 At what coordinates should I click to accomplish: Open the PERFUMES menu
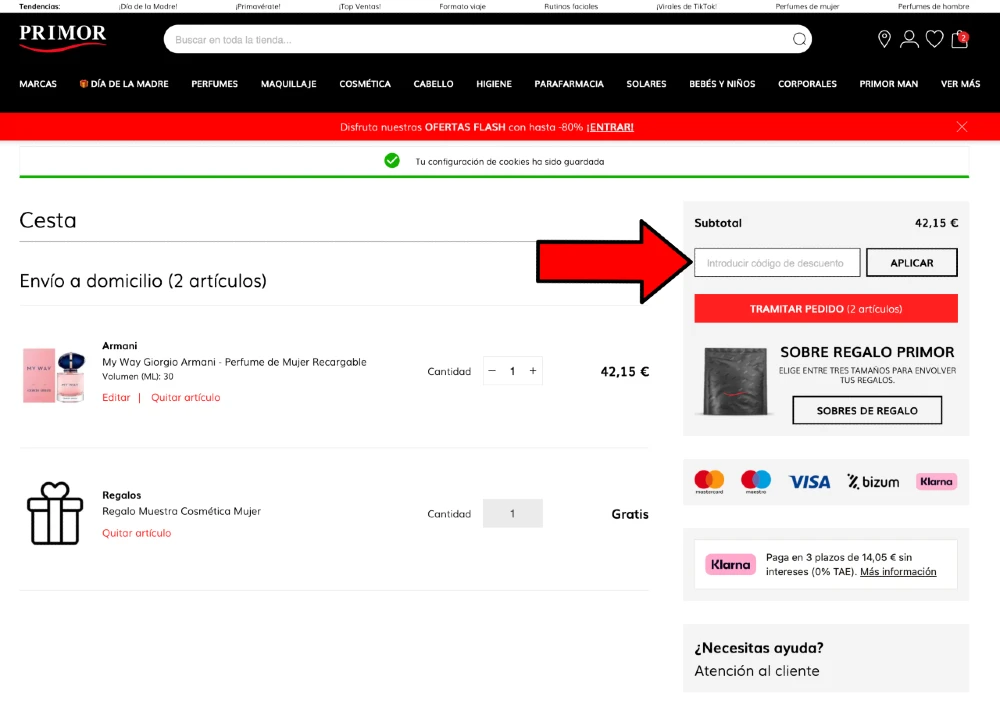coord(214,84)
